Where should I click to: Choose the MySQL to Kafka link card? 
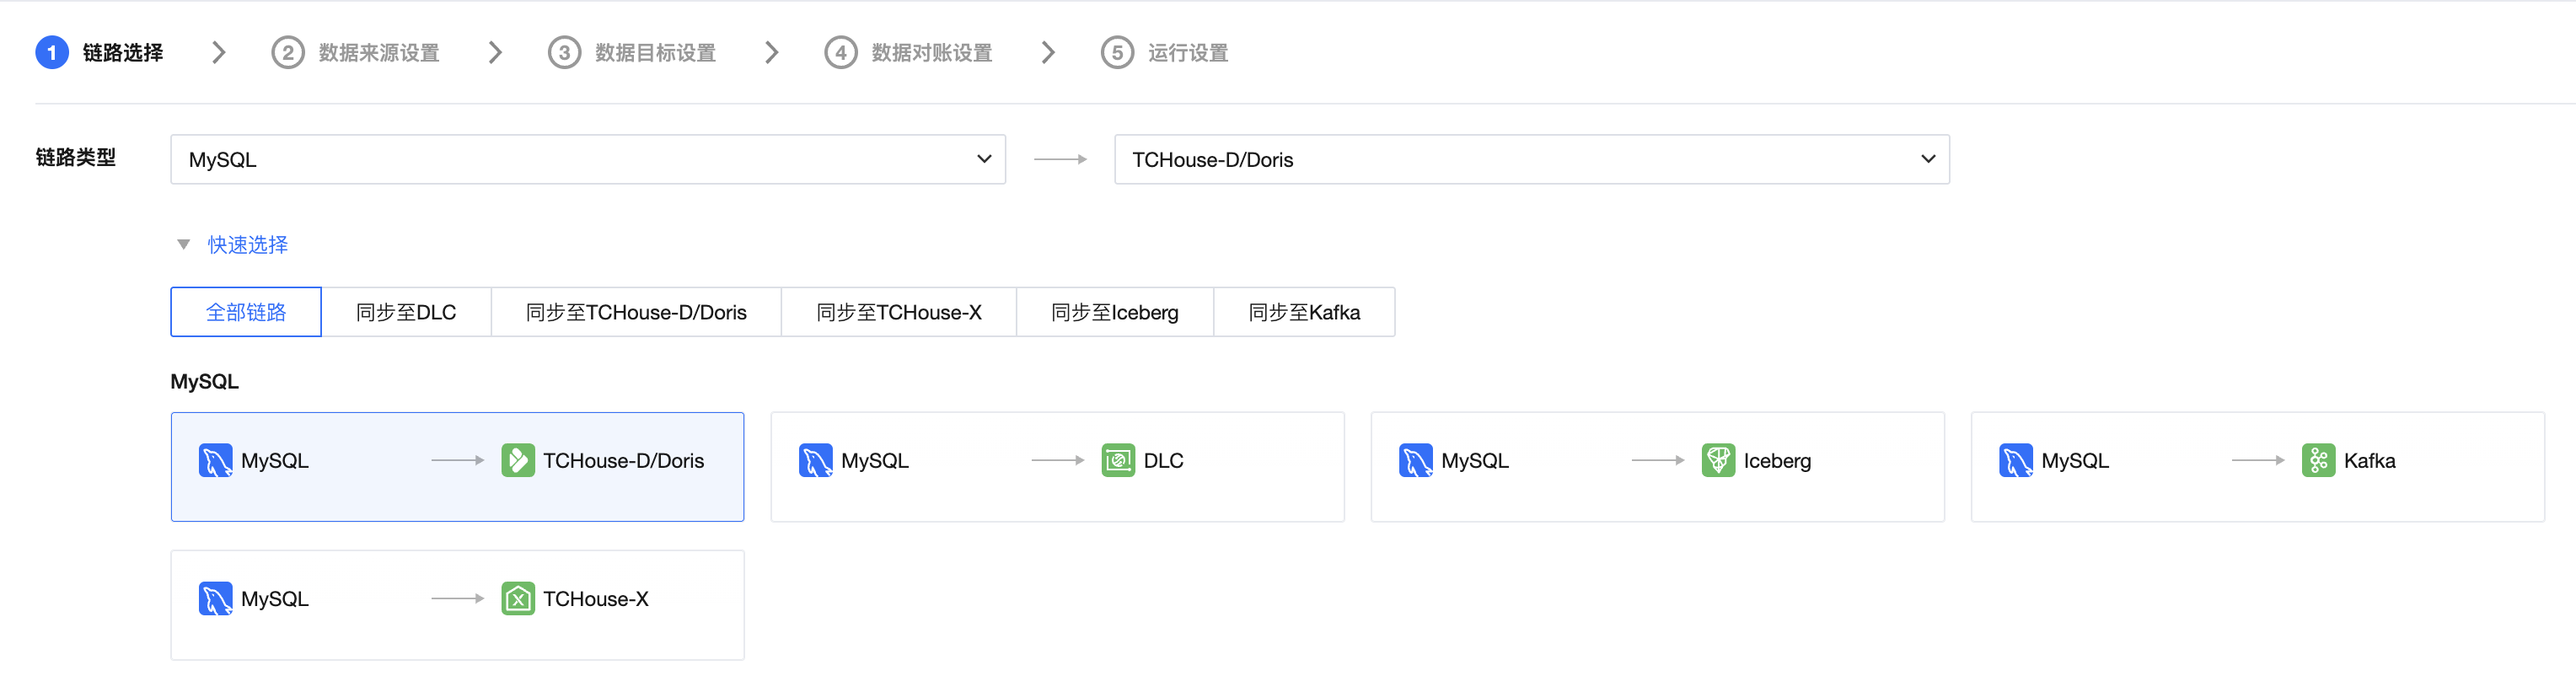[2257, 467]
